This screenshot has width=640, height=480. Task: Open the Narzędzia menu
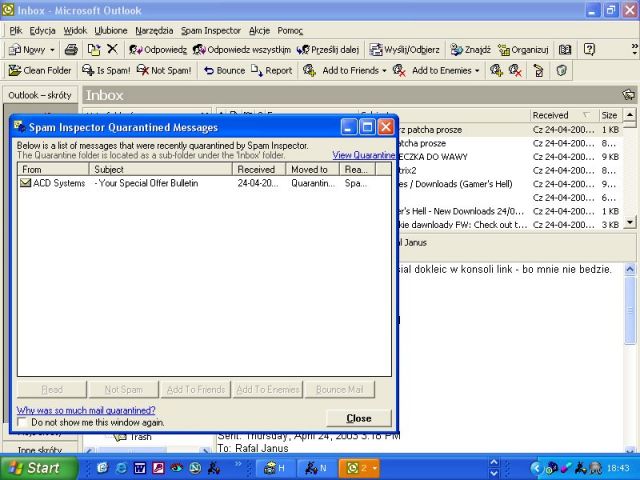coord(154,31)
